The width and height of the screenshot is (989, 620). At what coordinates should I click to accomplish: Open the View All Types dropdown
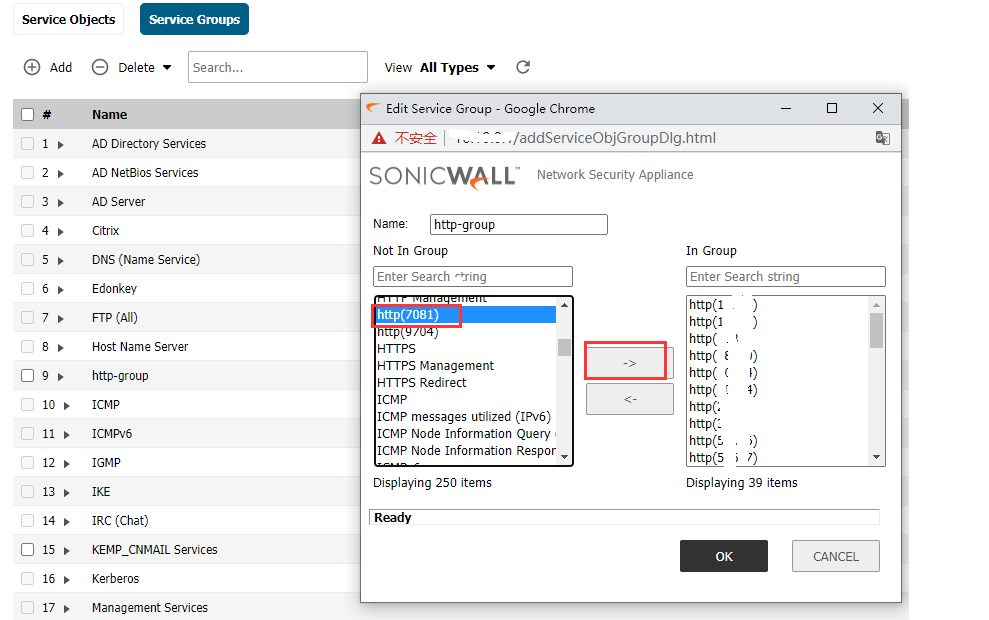coord(457,67)
